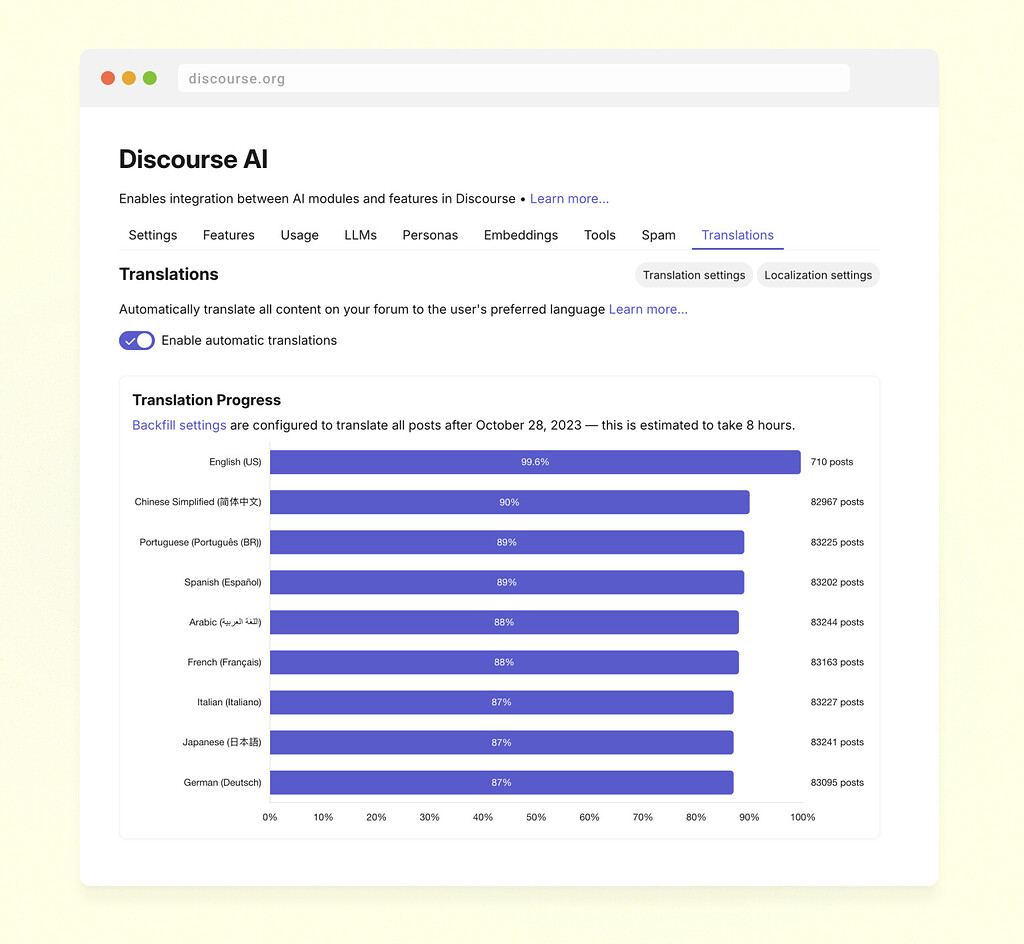Switch to the Features tab
1024x944 pixels.
pos(228,236)
